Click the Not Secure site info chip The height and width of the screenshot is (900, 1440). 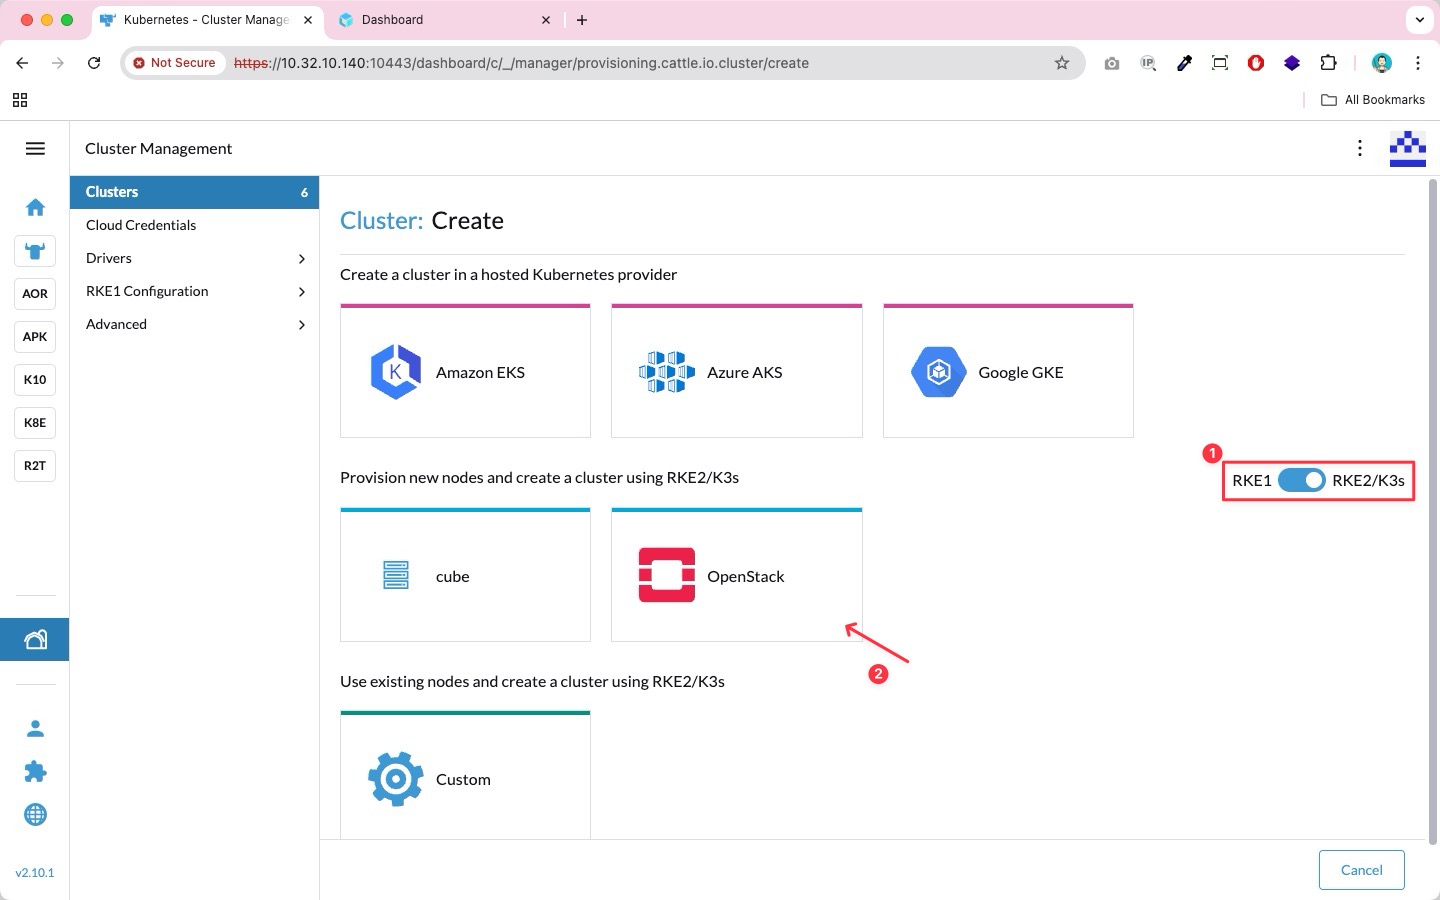click(x=175, y=63)
